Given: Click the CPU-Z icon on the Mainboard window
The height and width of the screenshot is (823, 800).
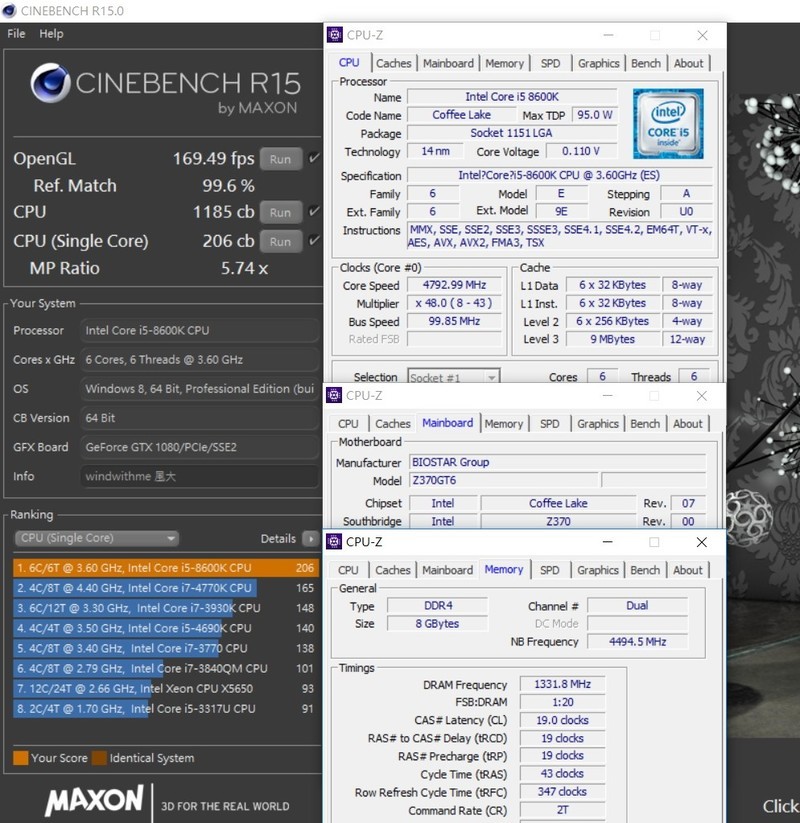Looking at the screenshot, I should click(x=333, y=395).
